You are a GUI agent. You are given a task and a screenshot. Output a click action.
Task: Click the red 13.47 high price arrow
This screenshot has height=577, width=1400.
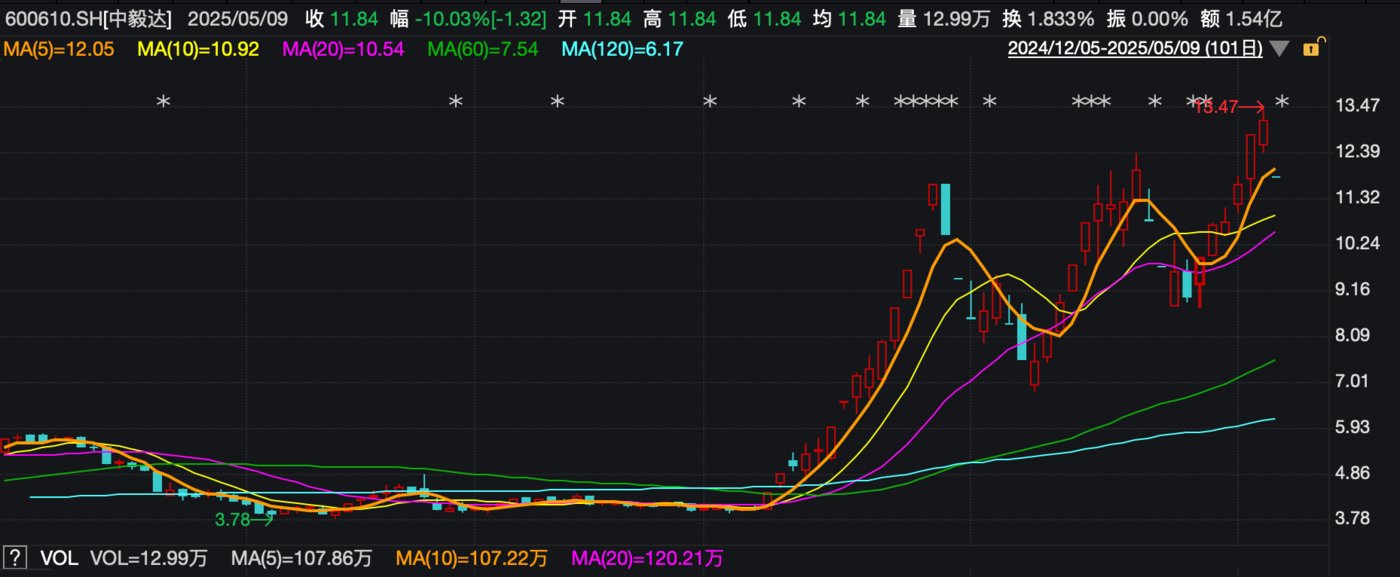(1230, 106)
